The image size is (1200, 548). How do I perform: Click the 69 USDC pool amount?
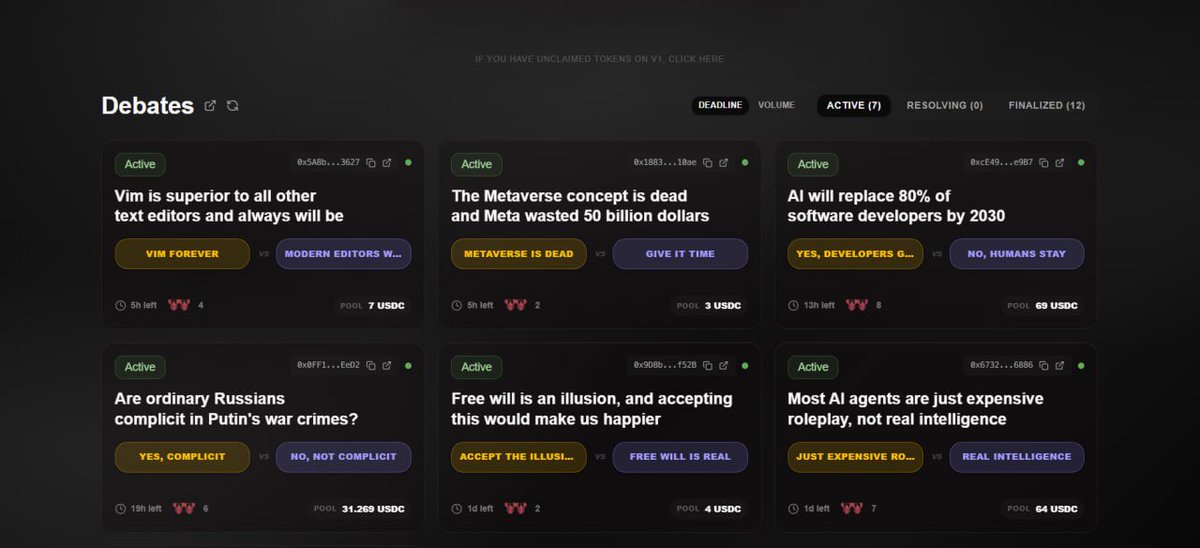[x=1057, y=305]
